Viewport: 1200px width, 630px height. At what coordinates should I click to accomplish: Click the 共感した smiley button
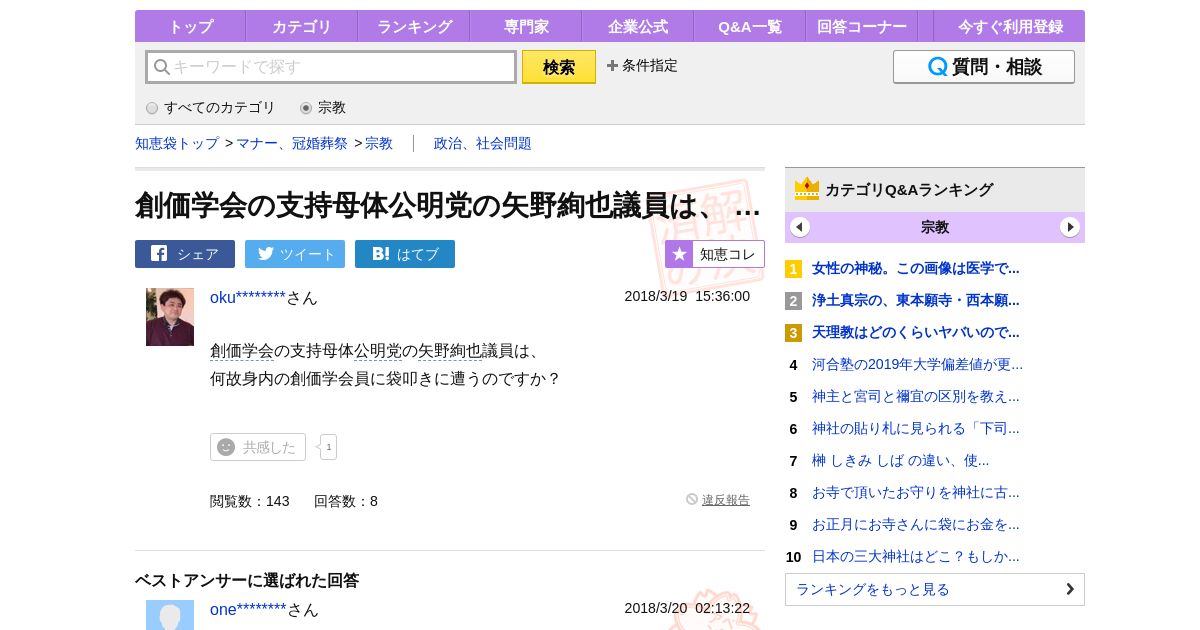[258, 447]
